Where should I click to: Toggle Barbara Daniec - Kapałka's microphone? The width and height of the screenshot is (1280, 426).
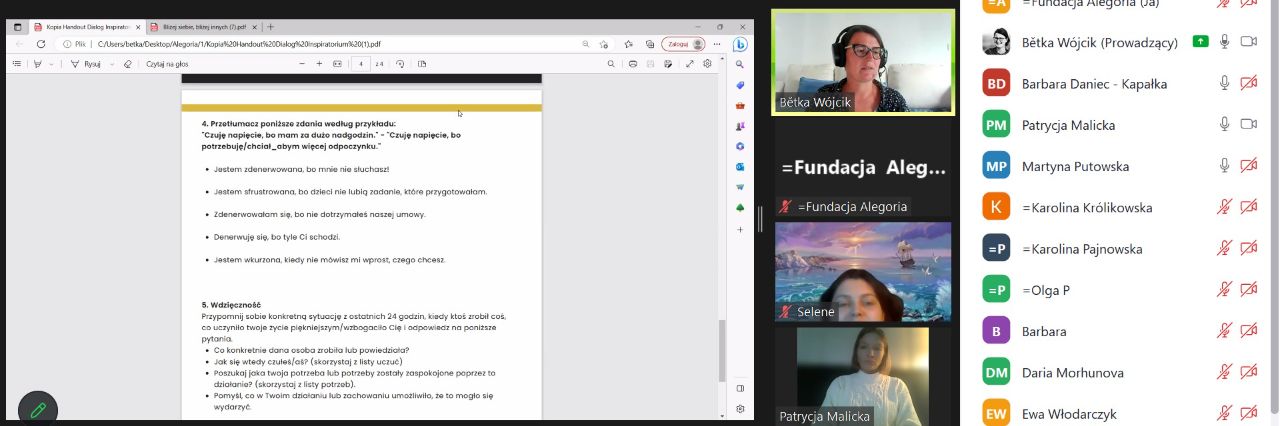[x=1224, y=83]
